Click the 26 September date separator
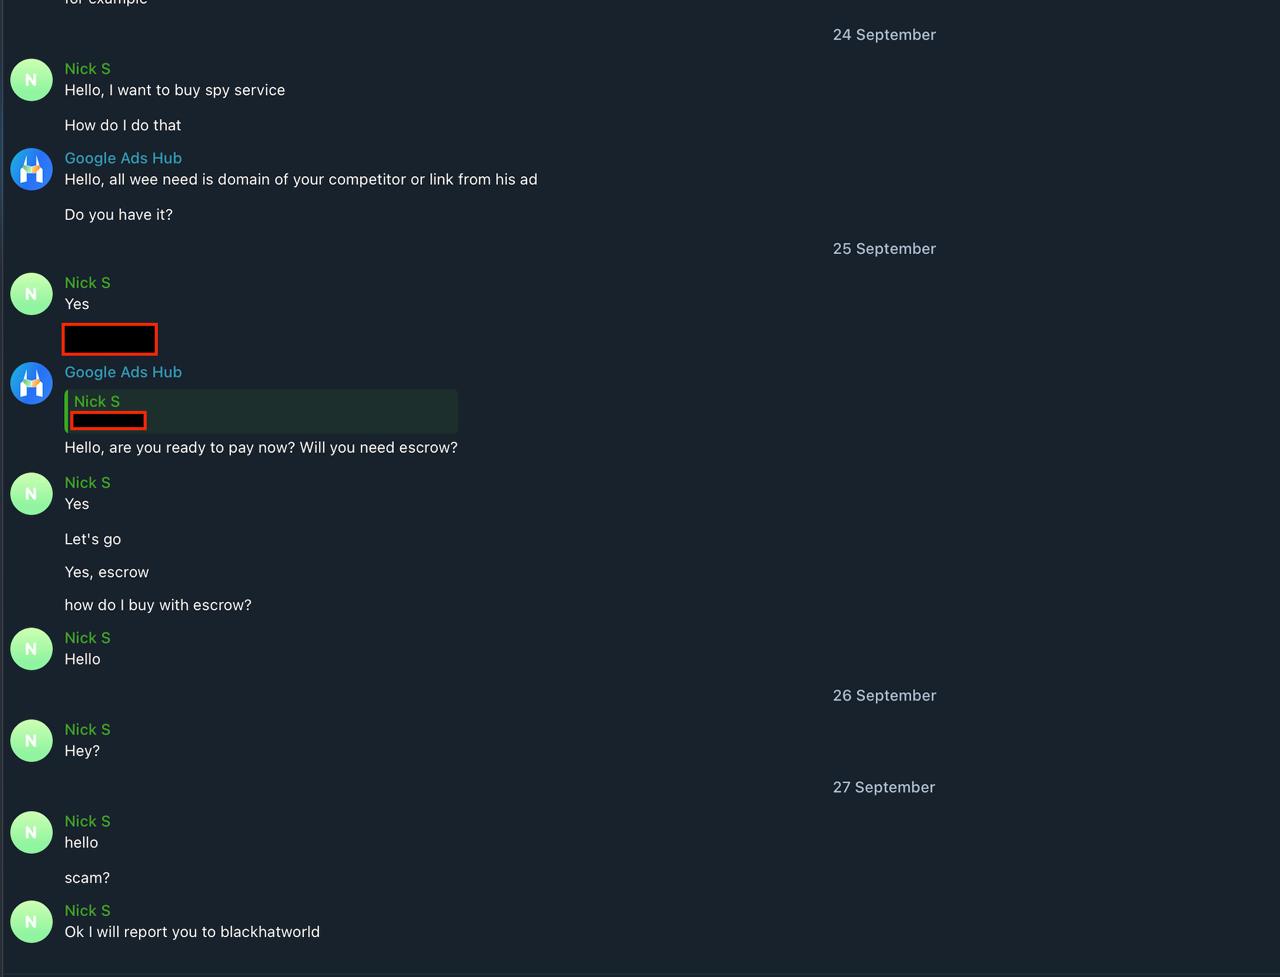This screenshot has width=1280, height=977. click(884, 696)
